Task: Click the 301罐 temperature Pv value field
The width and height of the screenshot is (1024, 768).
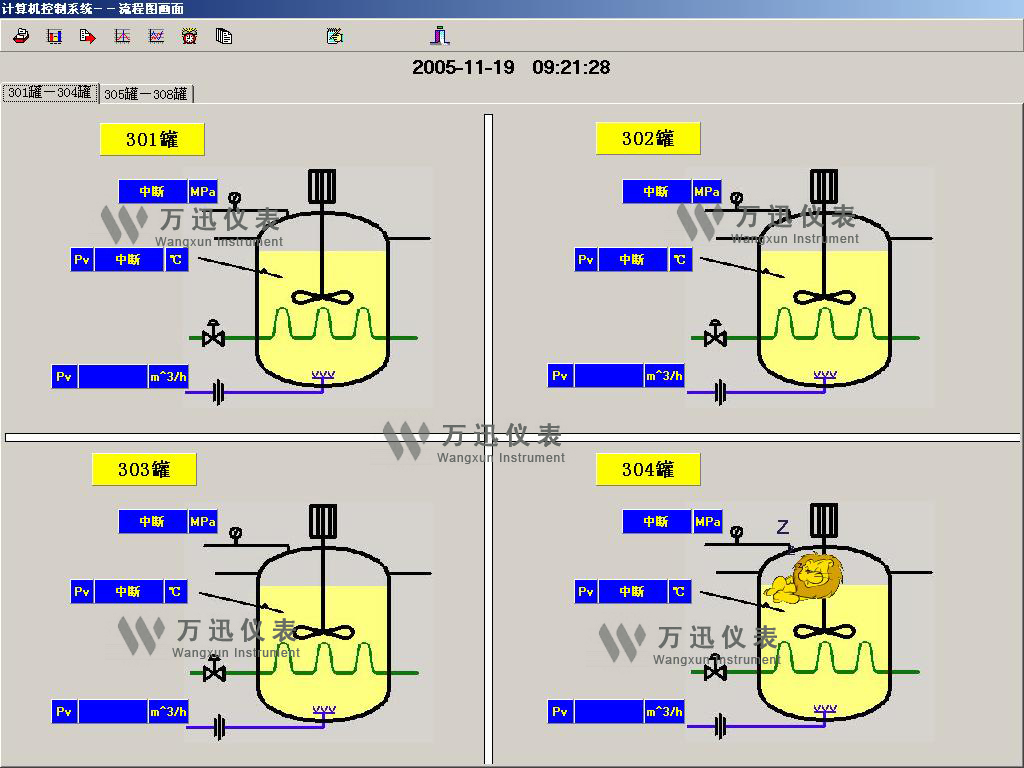Action: (x=128, y=260)
